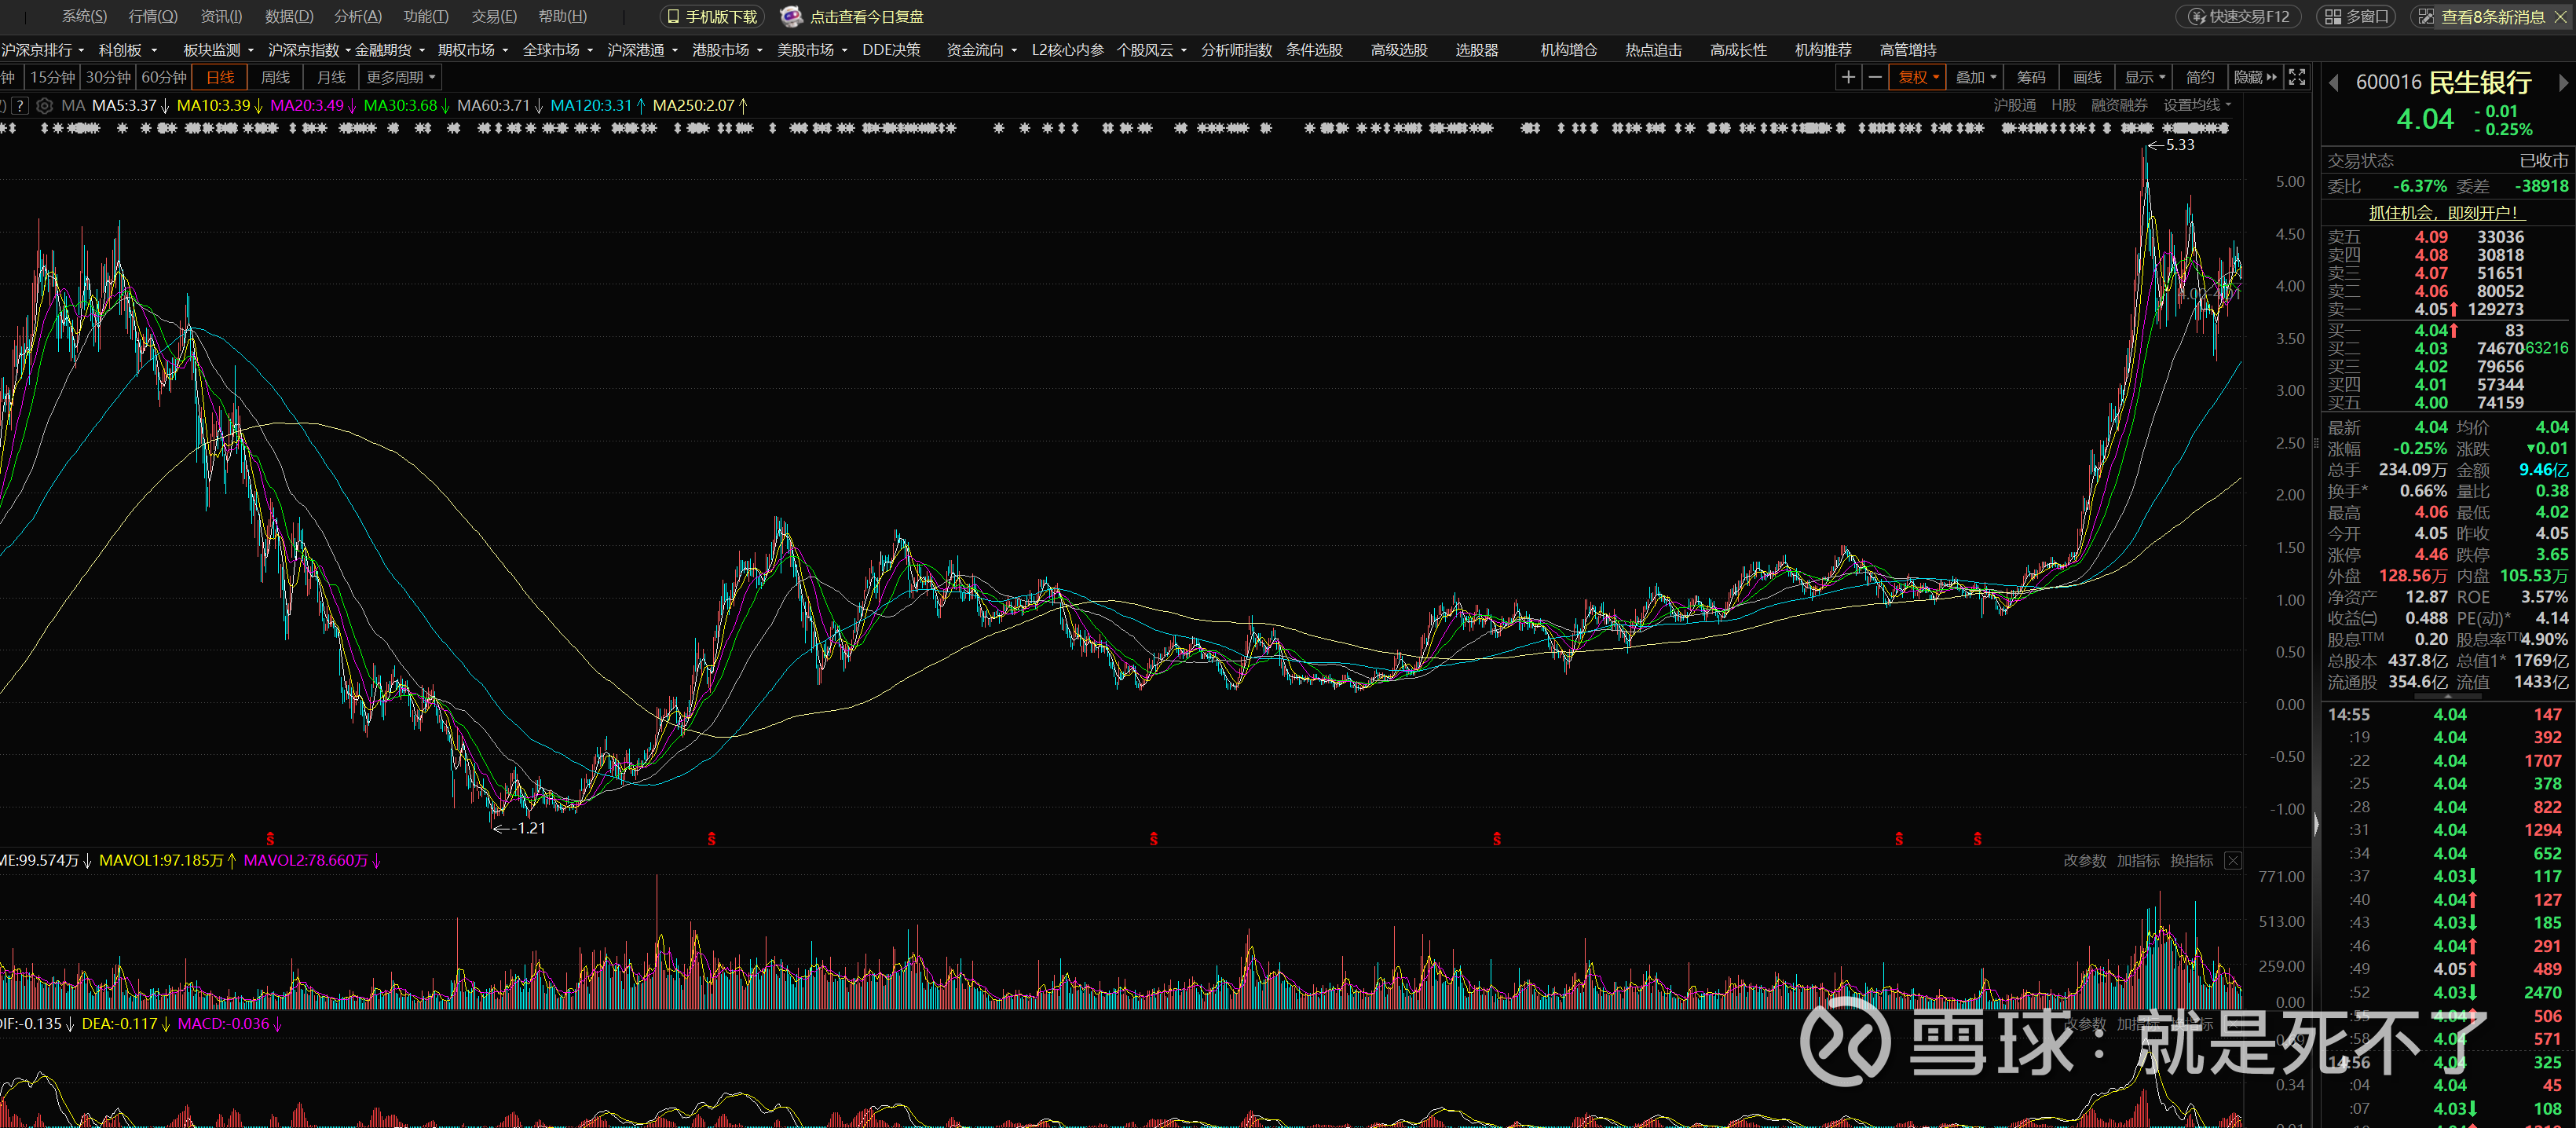This screenshot has width=2576, height=1128.
Task: Click the zoom out minus icon
Action: pos(1874,77)
